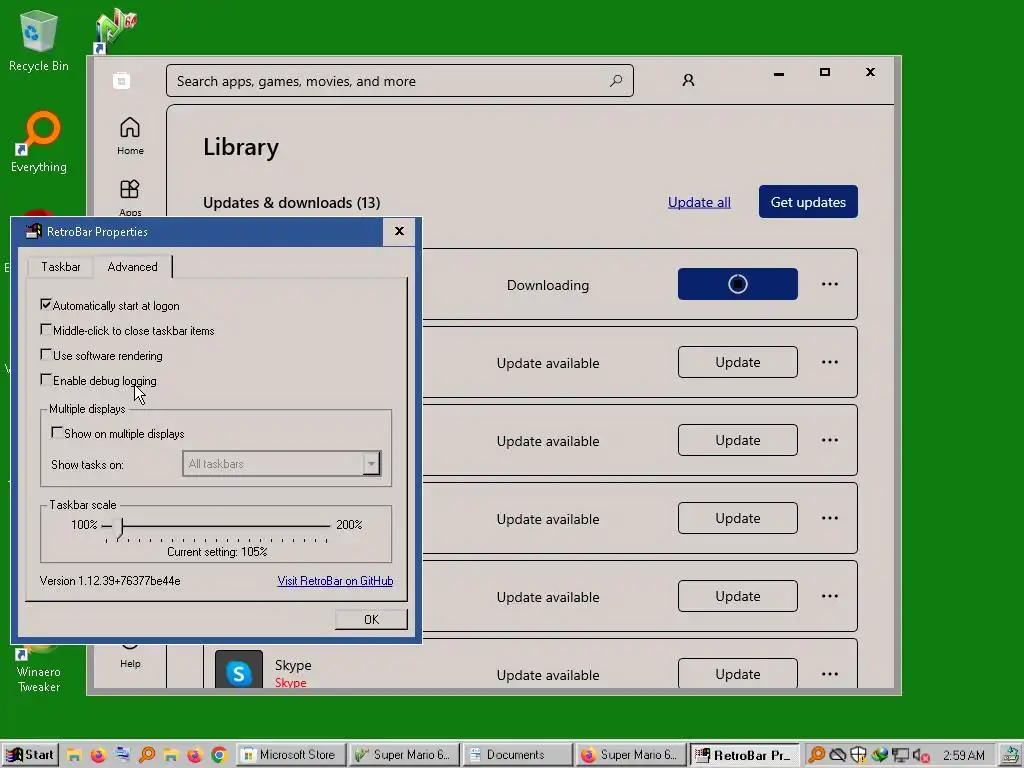The image size is (1024, 768).
Task: Click Update button for Skype
Action: tap(737, 673)
